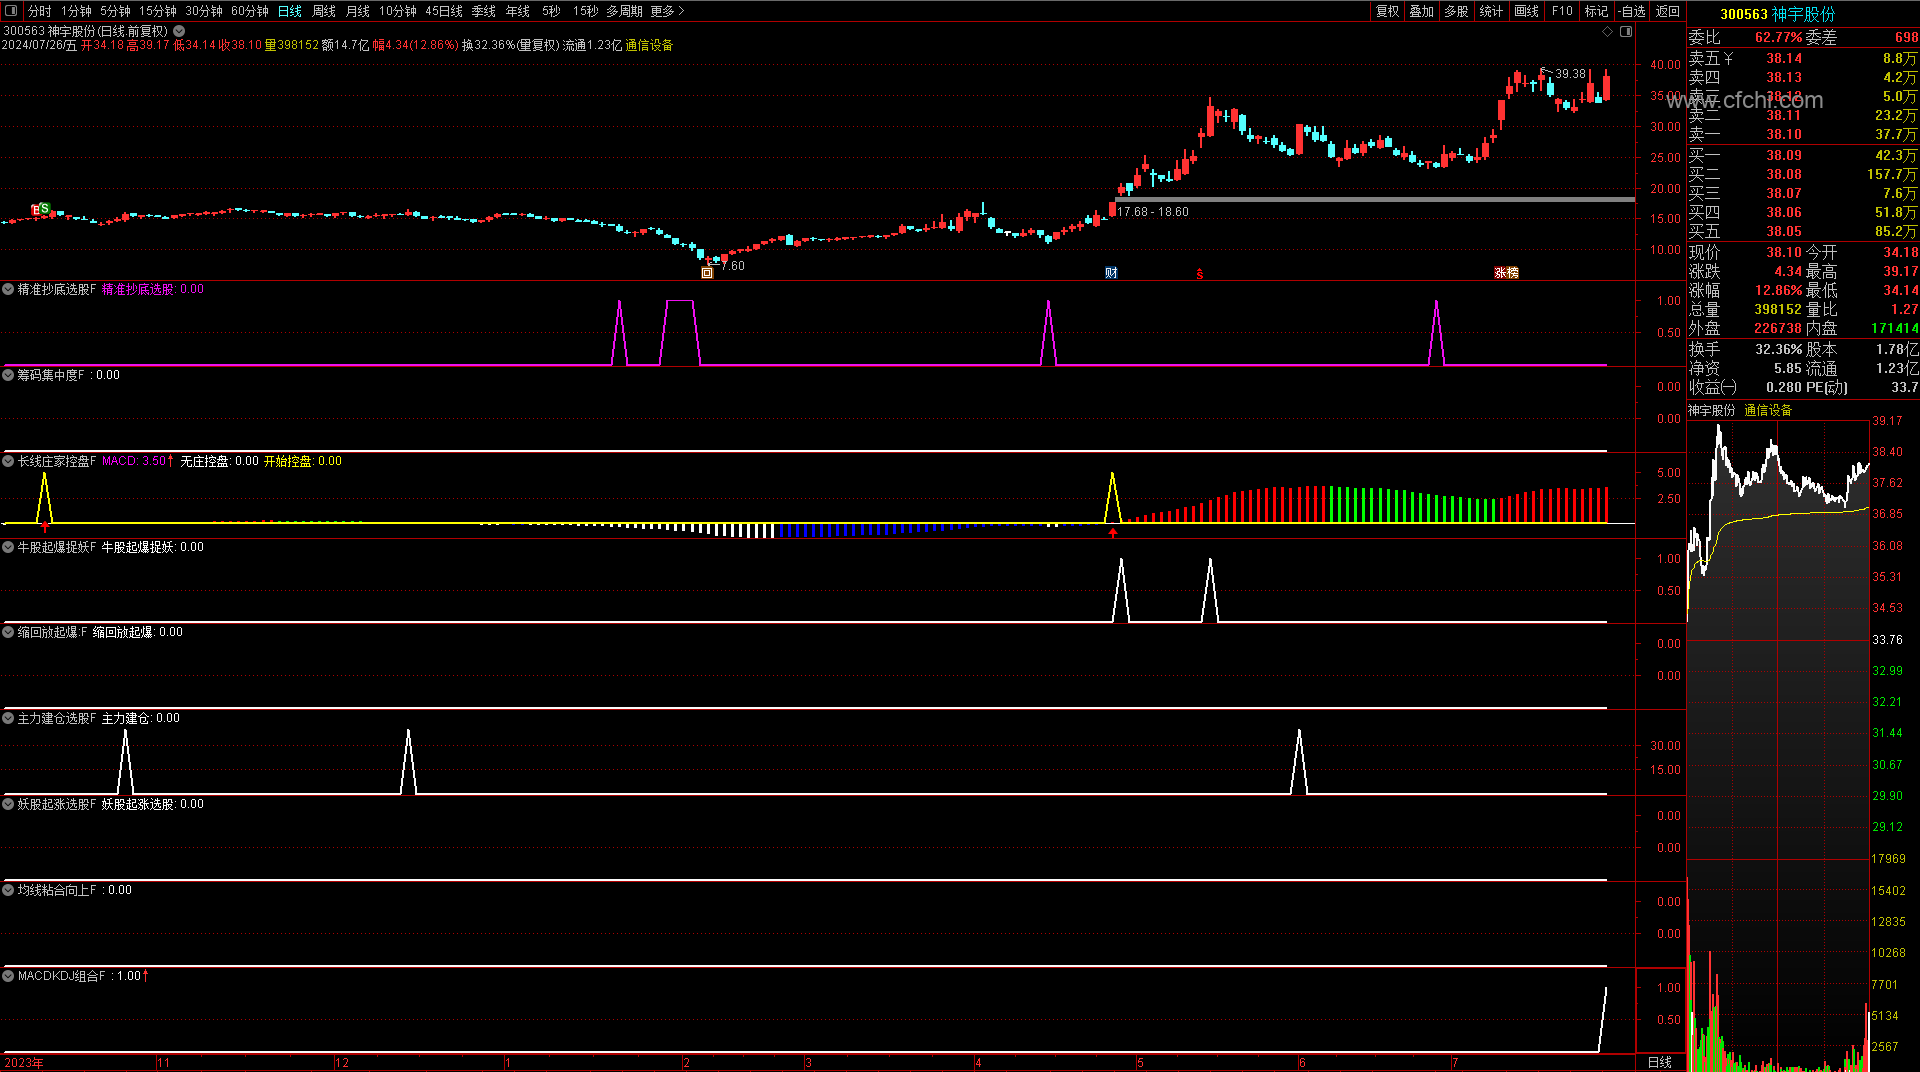Select the 月线 monthly chart tab
The height and width of the screenshot is (1072, 1920).
358,11
